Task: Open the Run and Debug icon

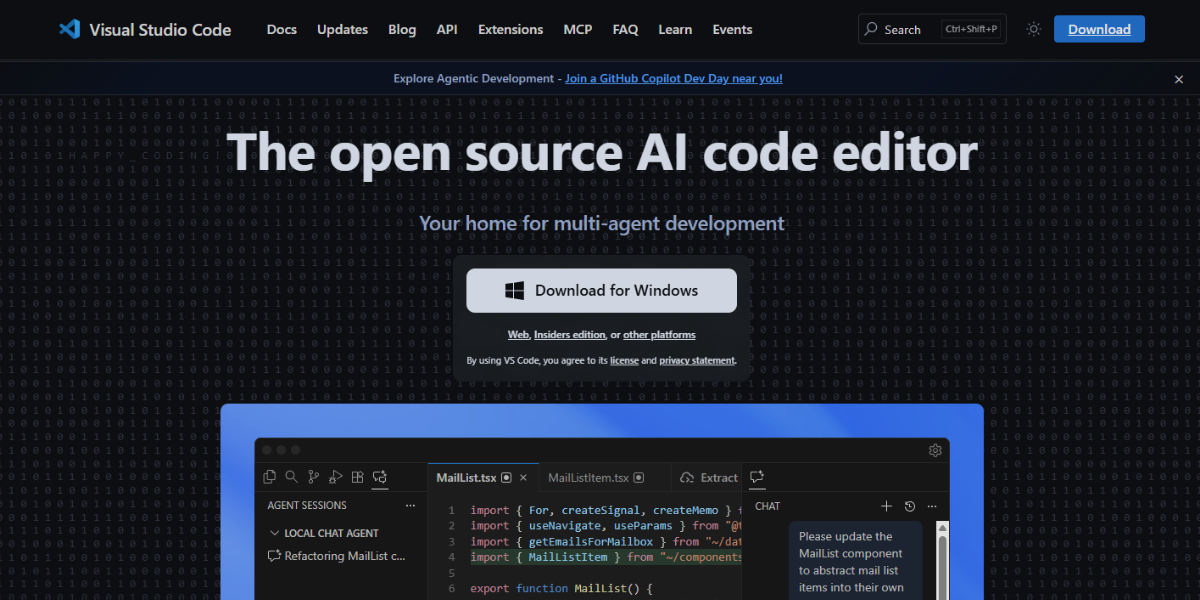Action: coord(335,477)
